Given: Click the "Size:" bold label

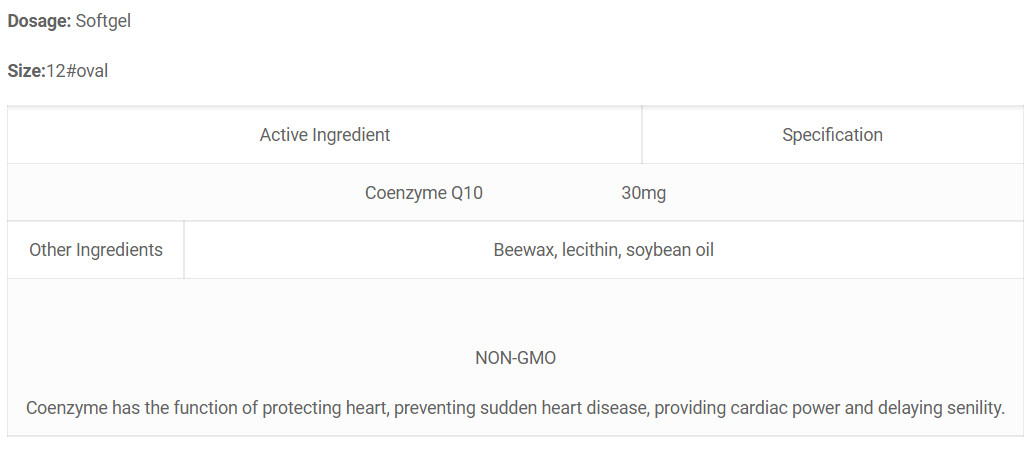Looking at the screenshot, I should coord(26,71).
